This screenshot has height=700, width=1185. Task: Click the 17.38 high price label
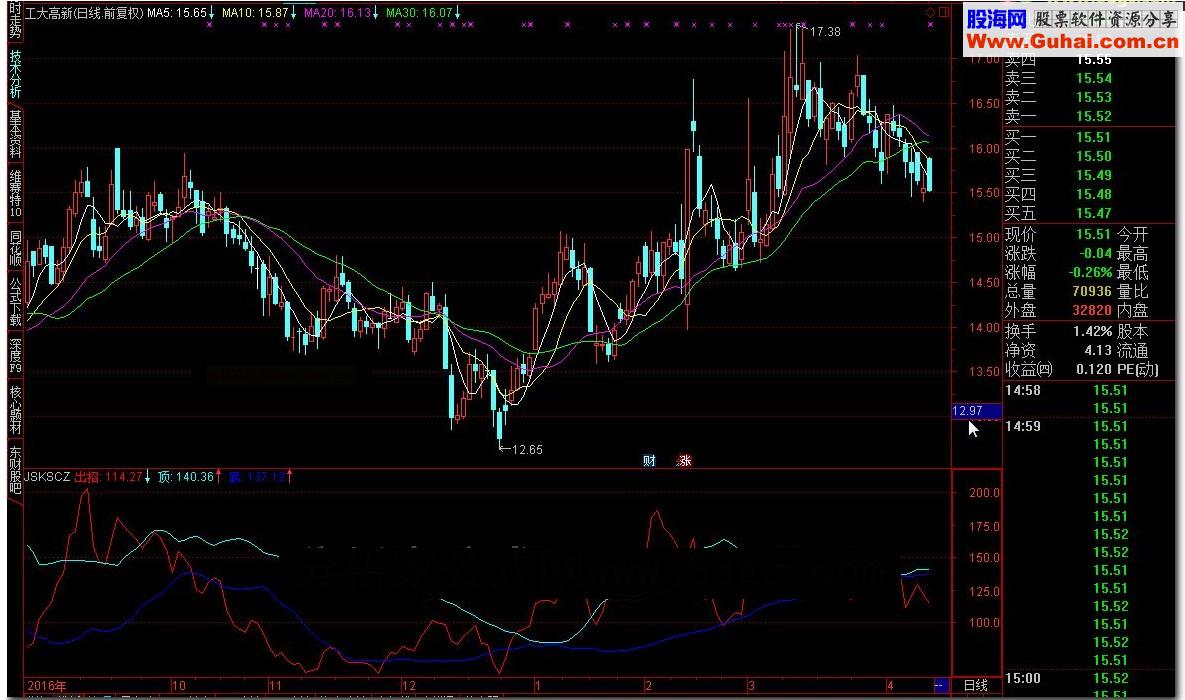825,32
